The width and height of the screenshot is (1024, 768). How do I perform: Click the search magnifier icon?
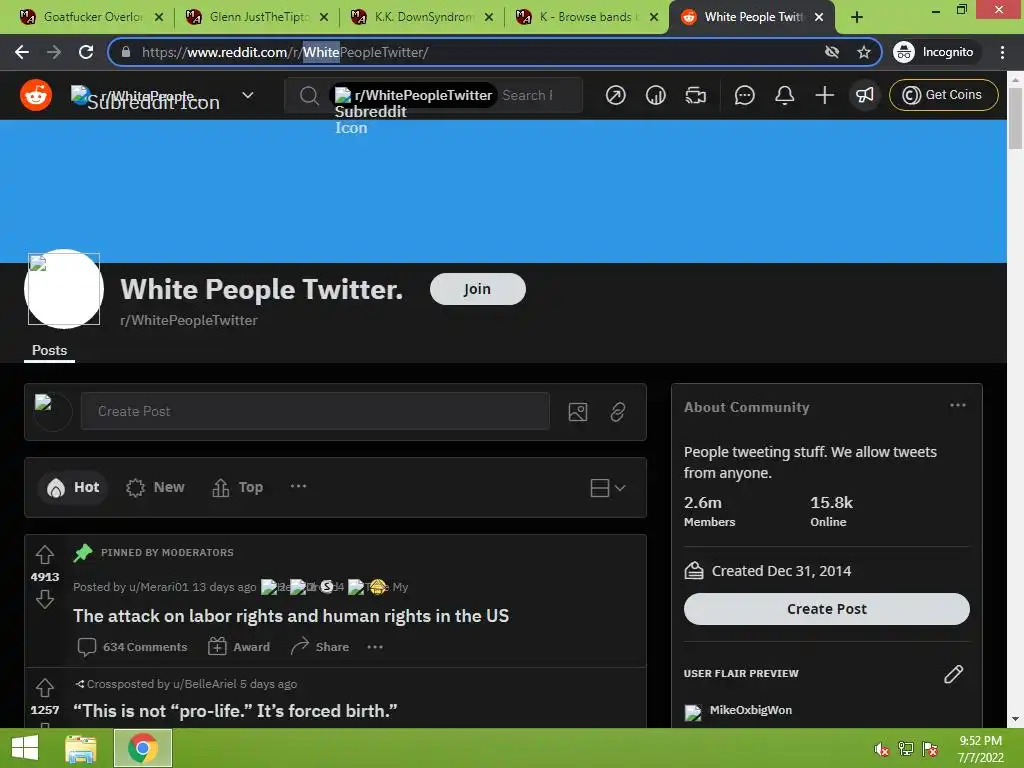click(309, 96)
